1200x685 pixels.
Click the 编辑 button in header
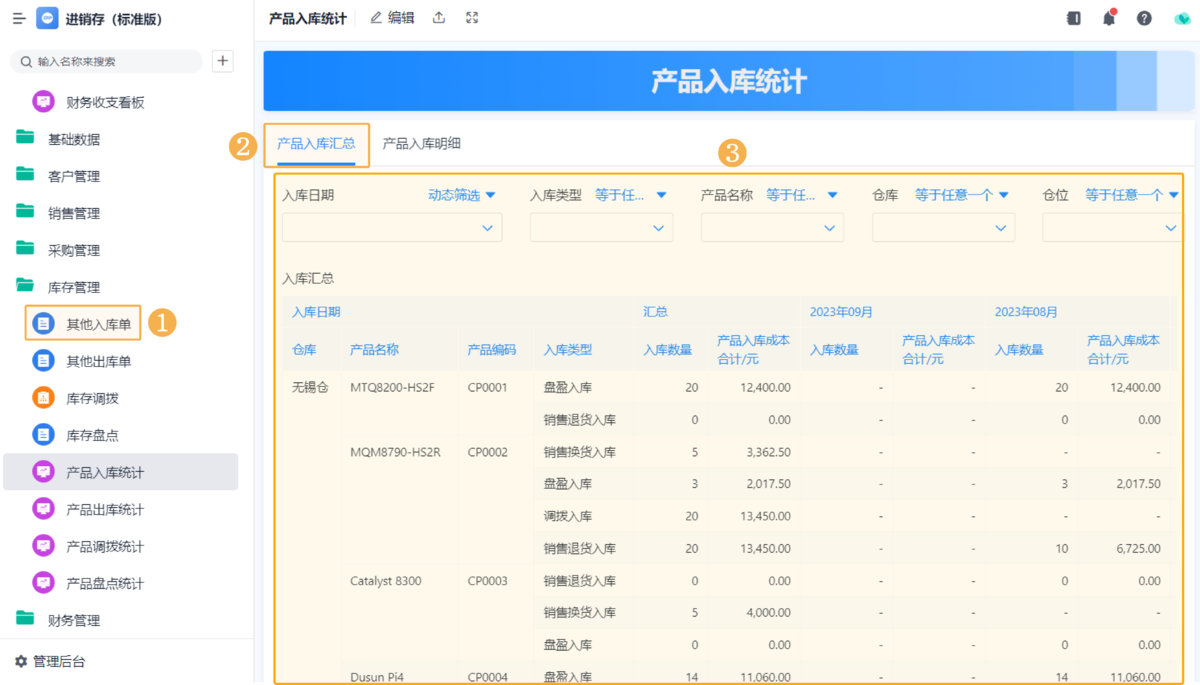392,18
